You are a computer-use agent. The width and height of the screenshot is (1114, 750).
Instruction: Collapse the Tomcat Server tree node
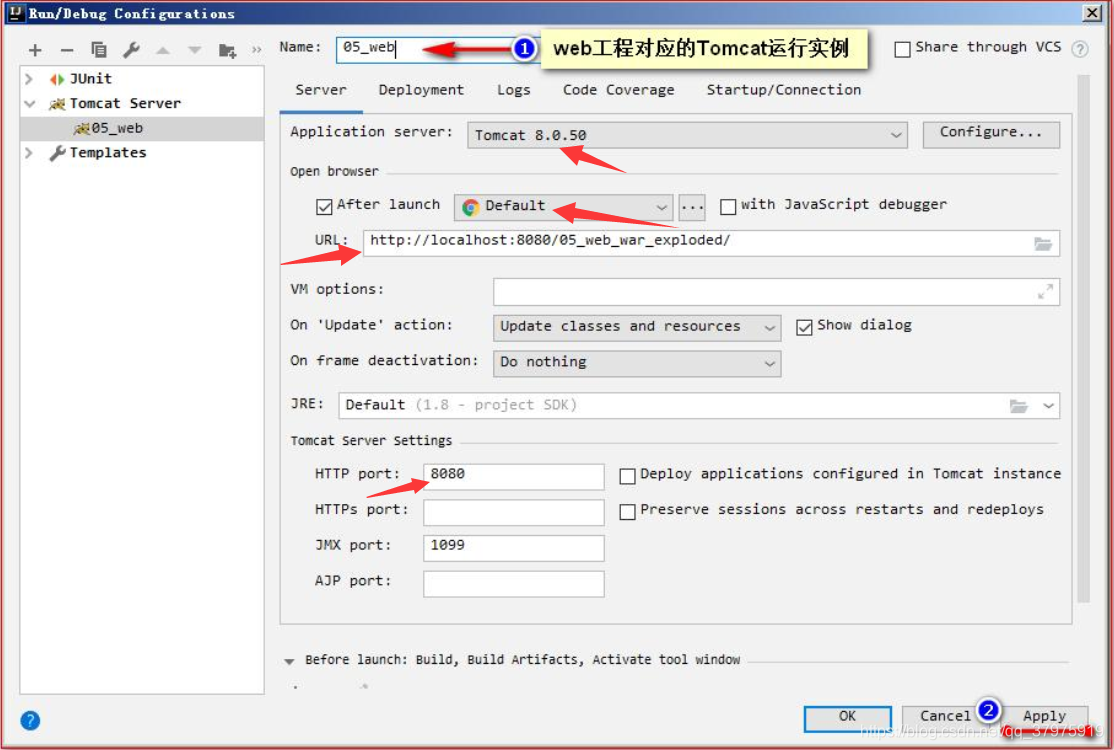29,104
